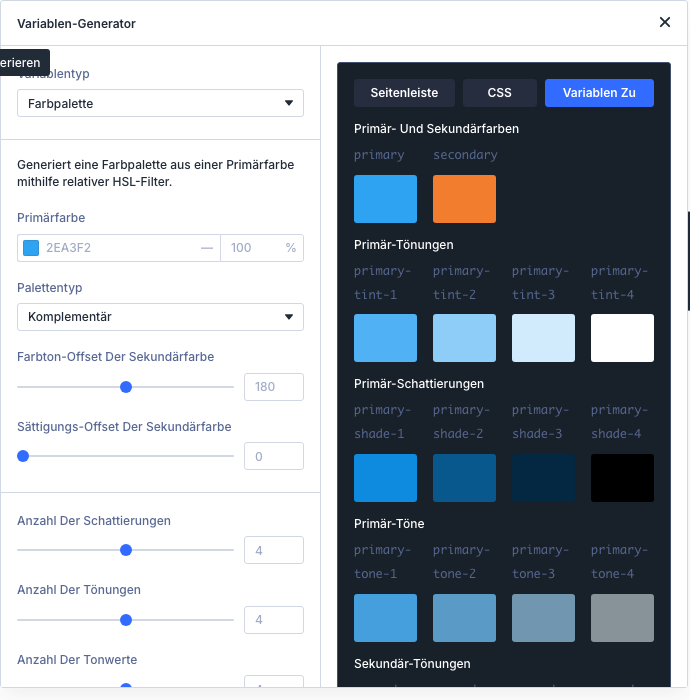Click the Primär- Und Sekundärfarben heading
690x700 pixels.
tap(436, 129)
